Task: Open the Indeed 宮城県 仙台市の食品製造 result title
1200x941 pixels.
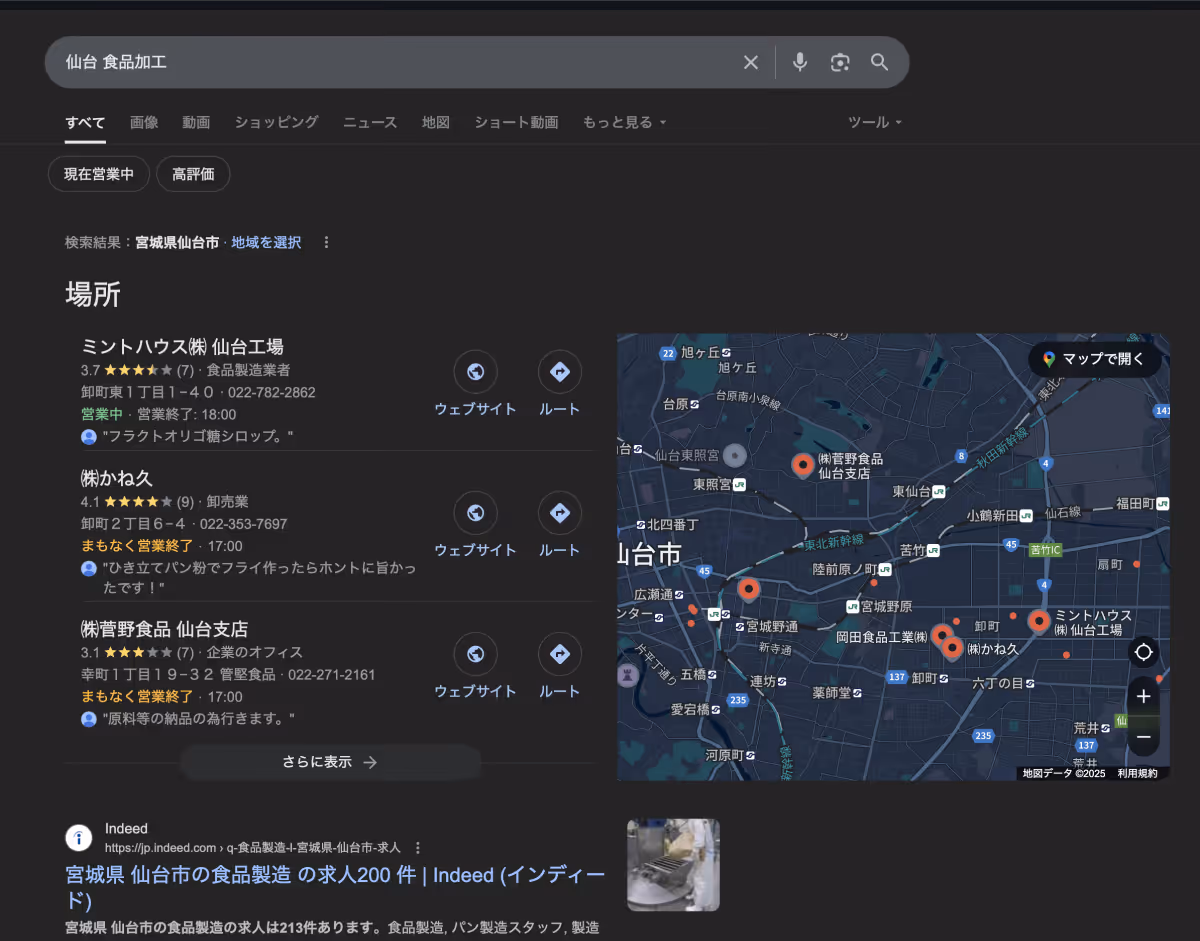Action: tap(335, 887)
